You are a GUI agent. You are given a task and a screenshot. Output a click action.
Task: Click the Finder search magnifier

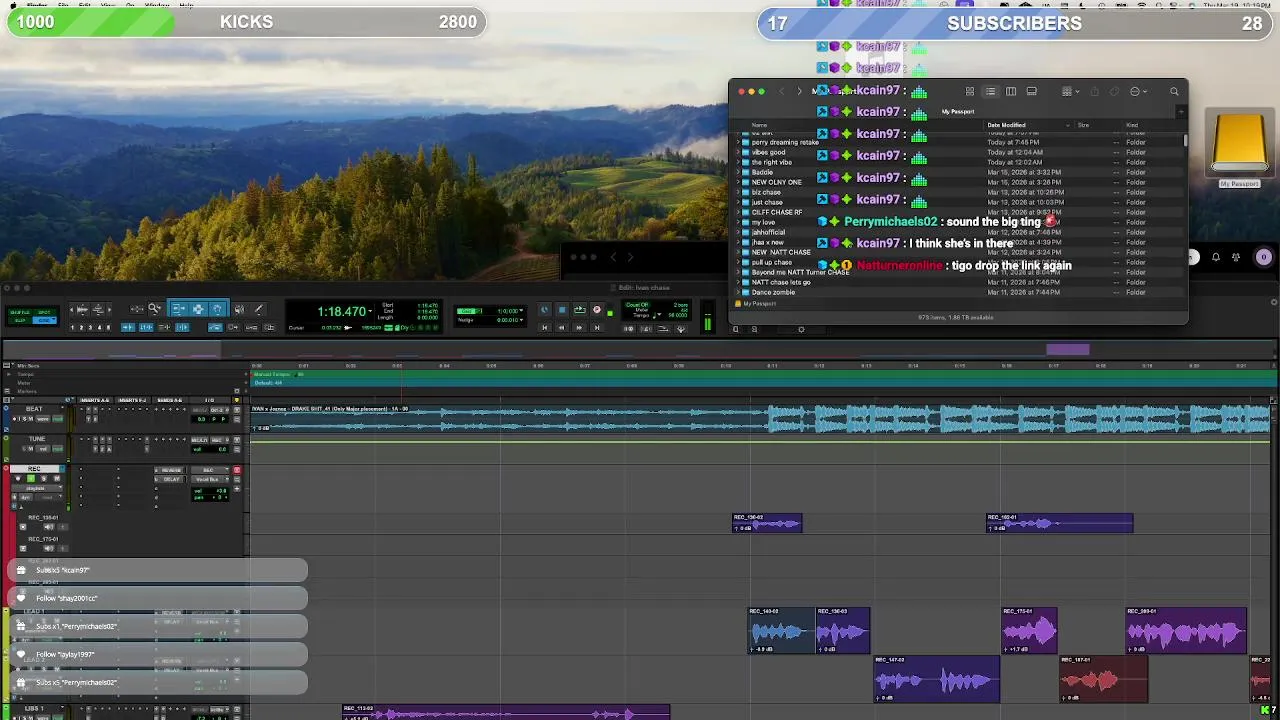(1174, 92)
